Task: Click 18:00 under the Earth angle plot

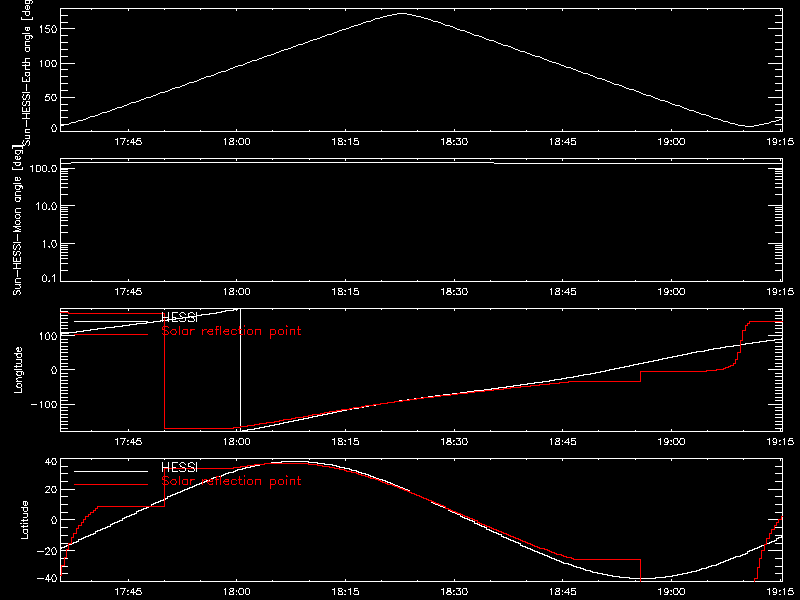Action: click(x=237, y=141)
